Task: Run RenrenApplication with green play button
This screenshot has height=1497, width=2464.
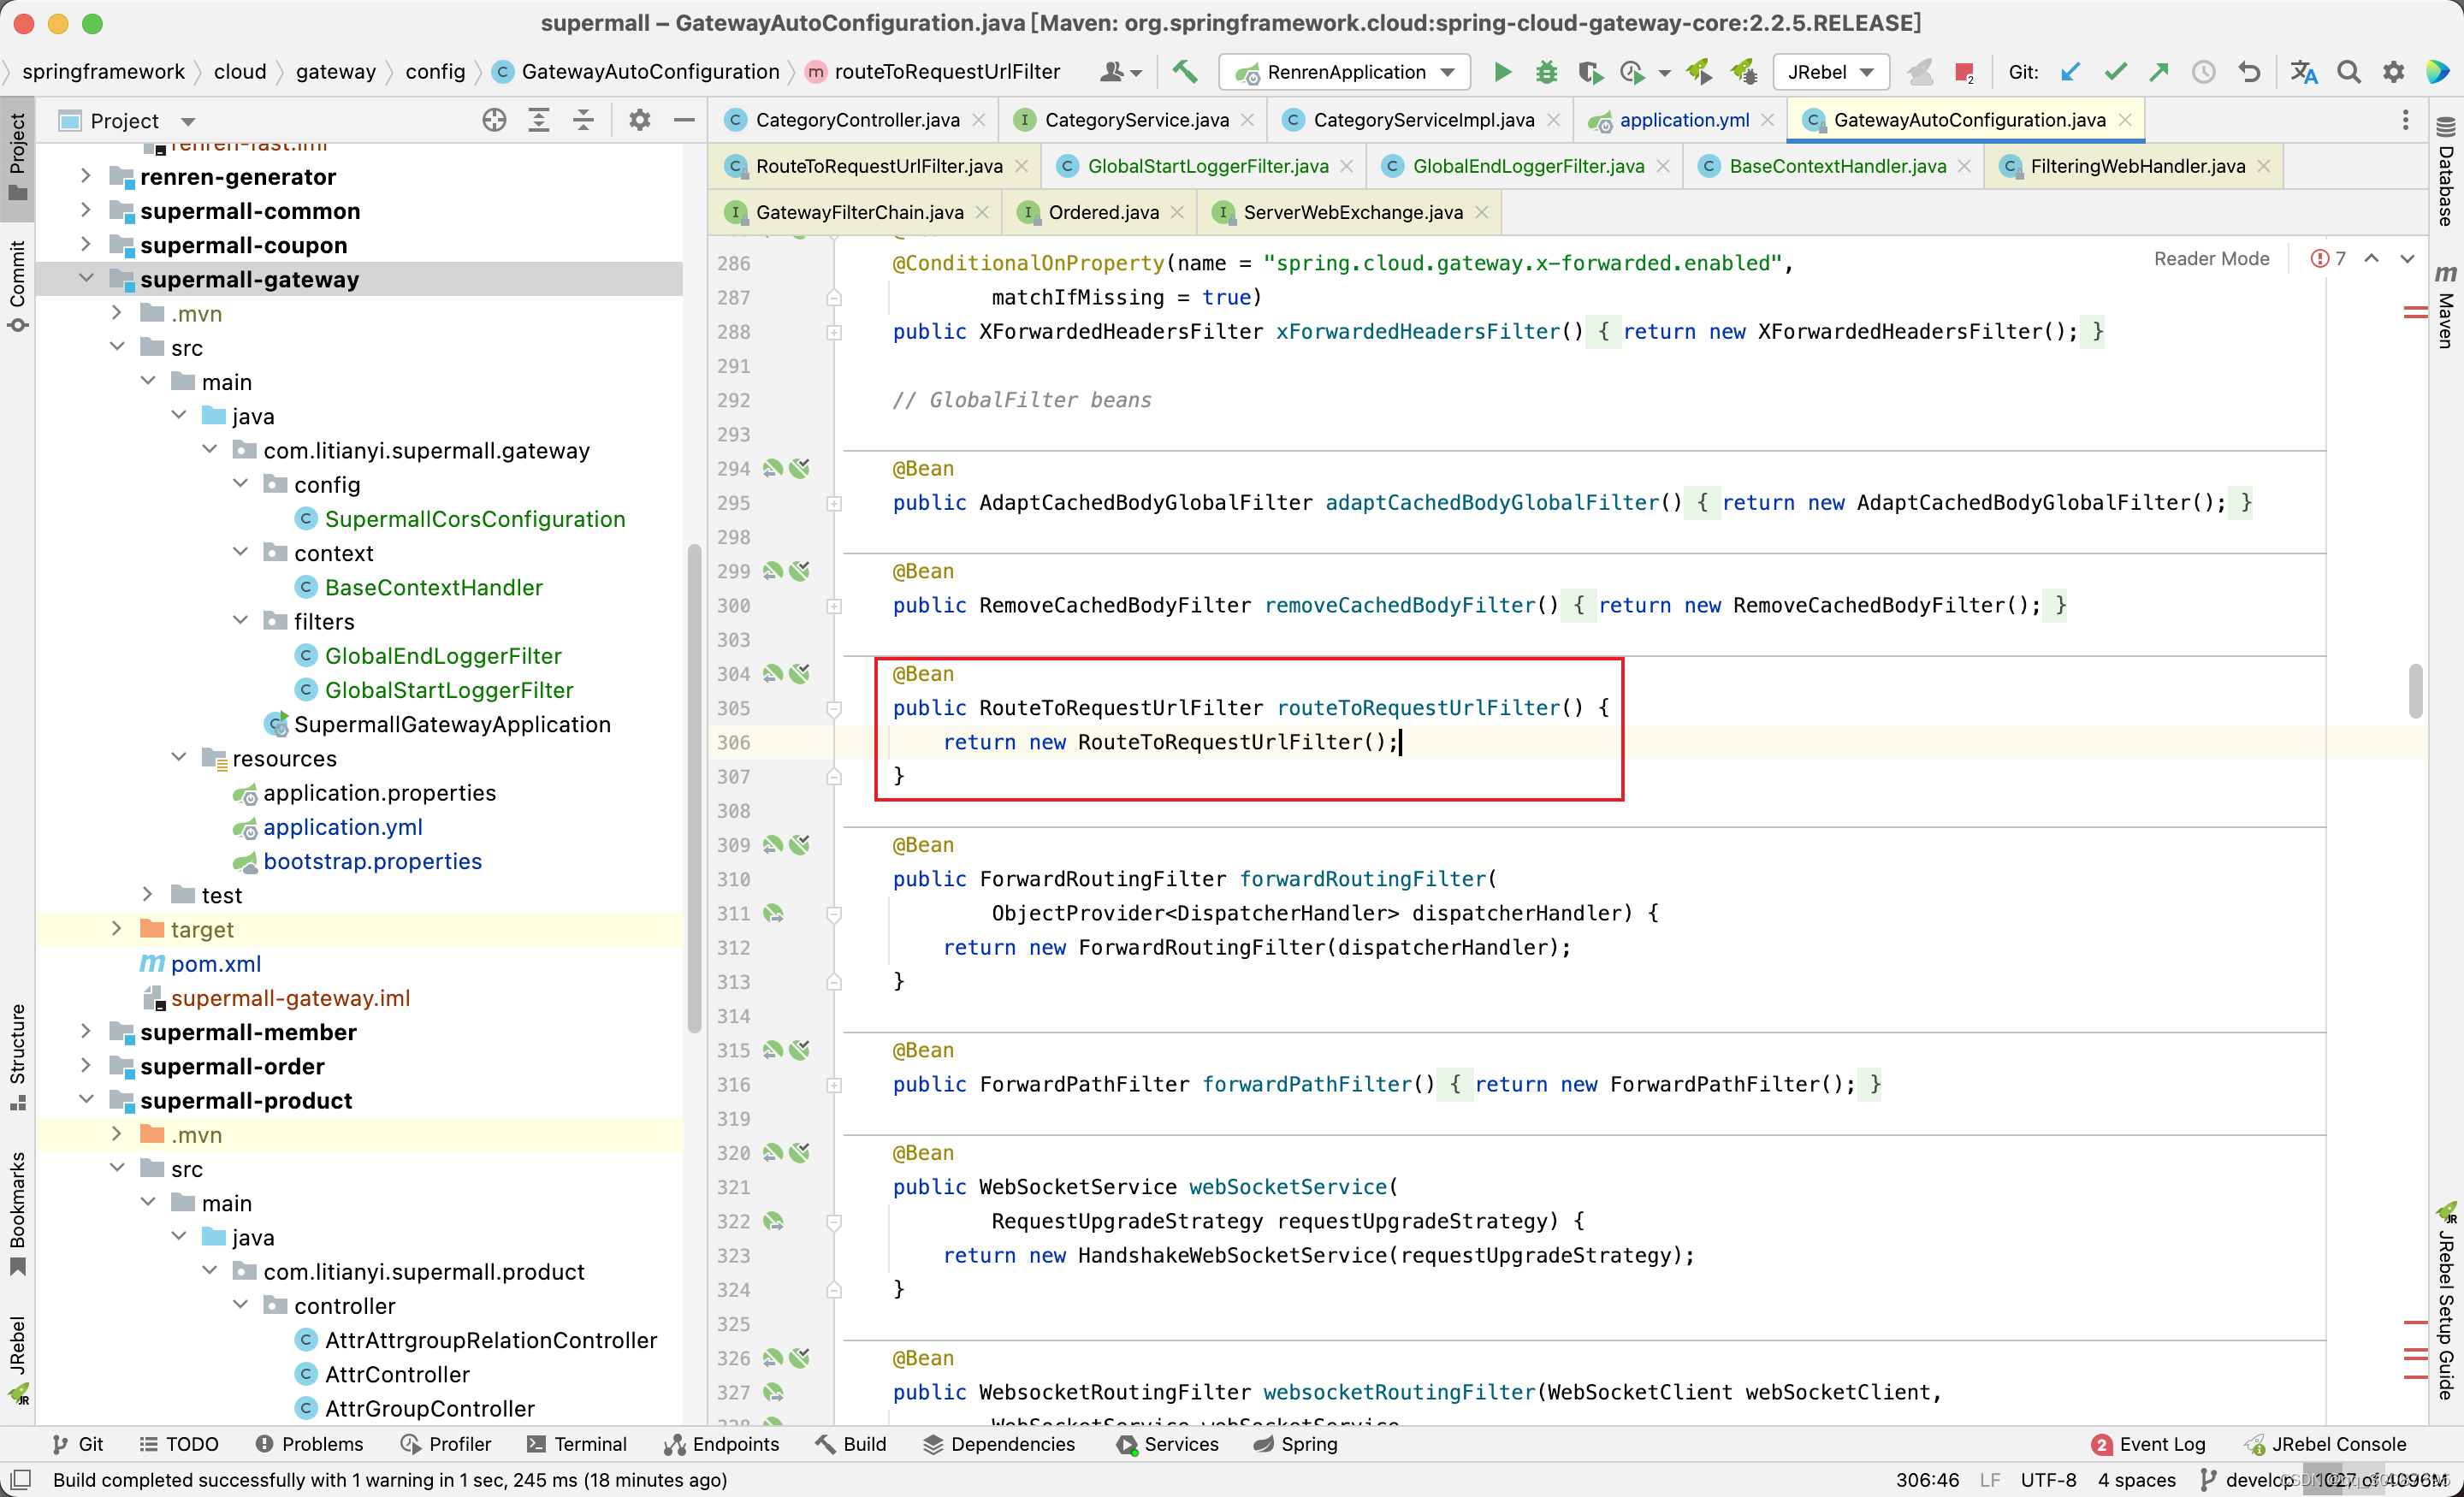Action: point(1502,72)
